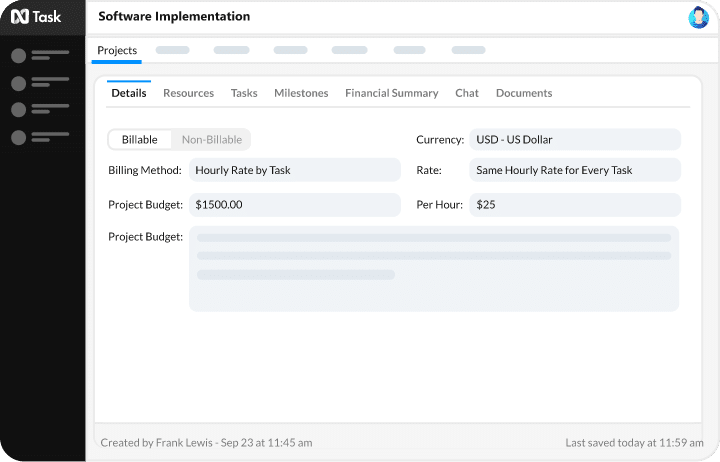Open the Rate dropdown field
Image resolution: width=720 pixels, height=462 pixels.
tap(575, 170)
